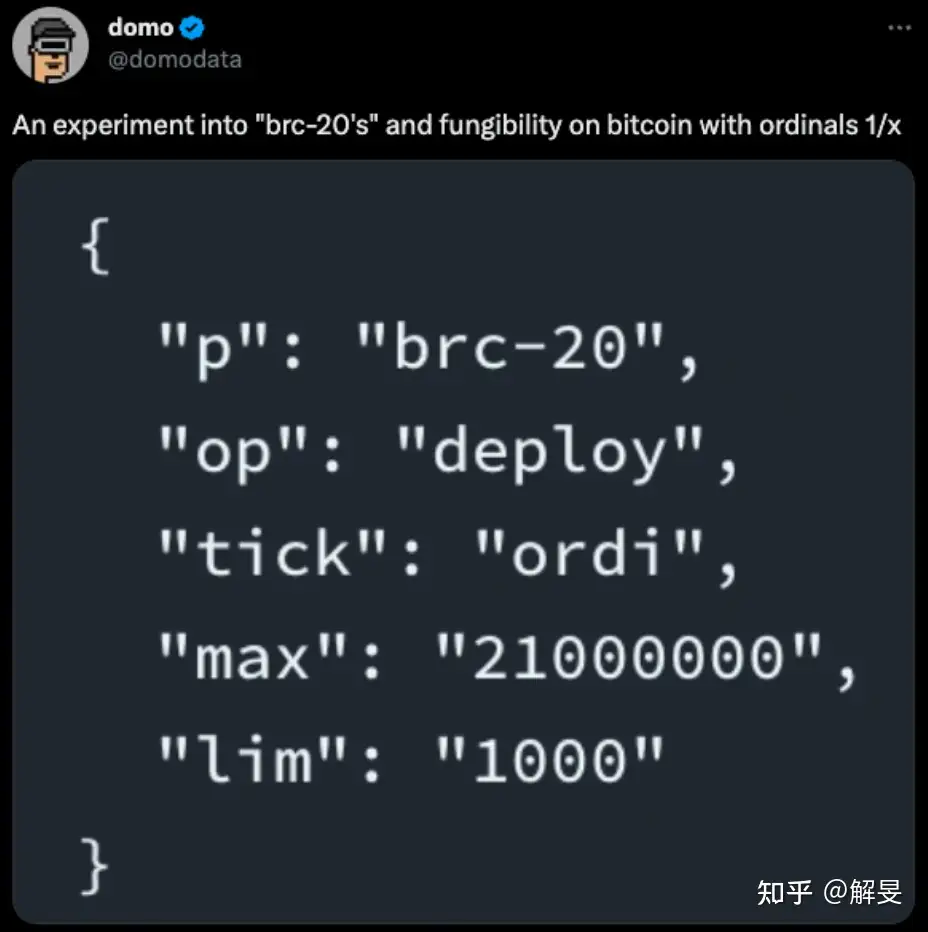928x932 pixels.
Task: Open domo's profile avatar picture
Action: tap(51, 45)
